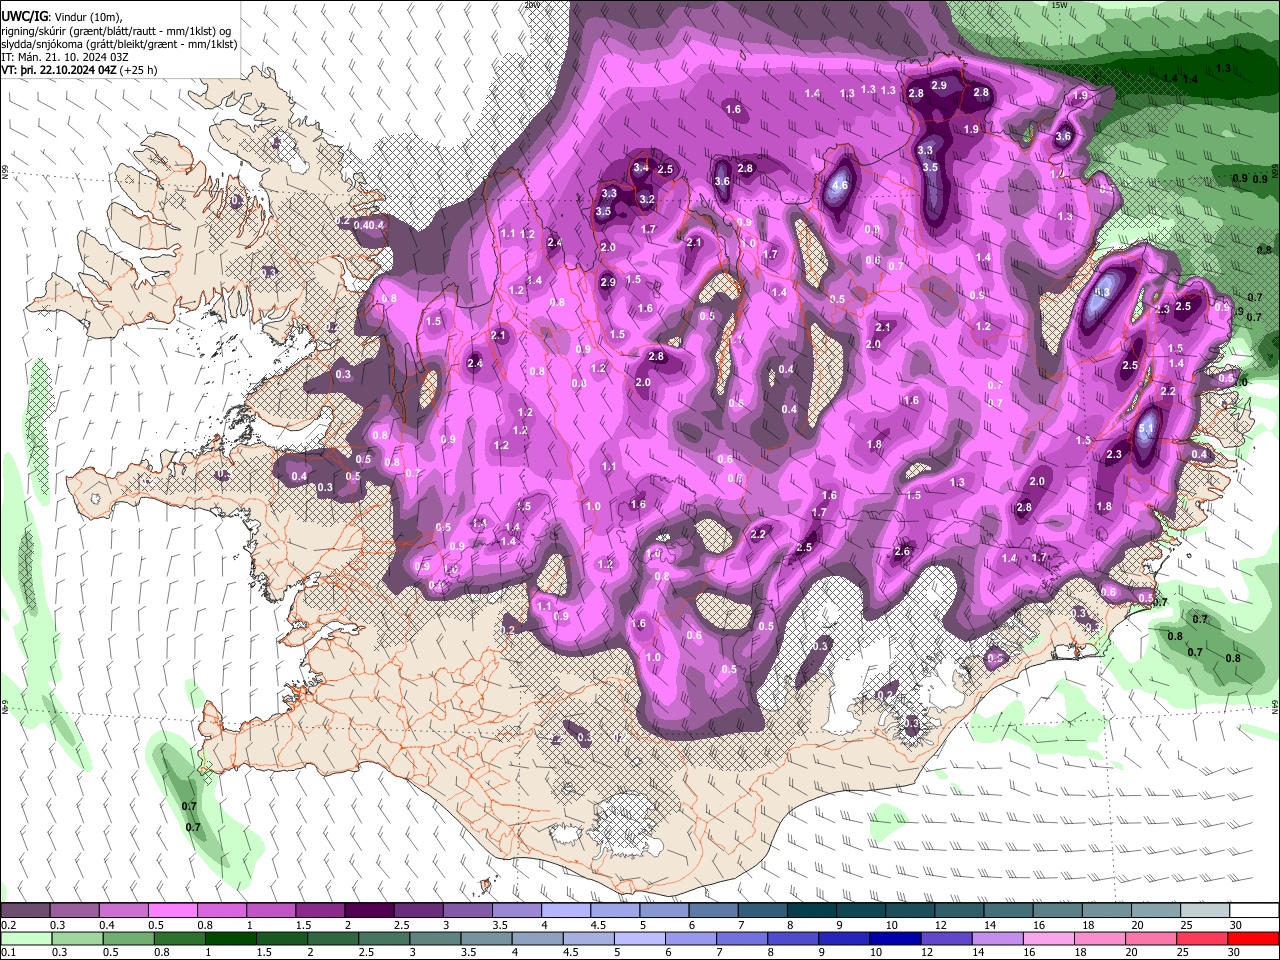
Task: Click the 4.3 value over eastern Iceland
Action: click(x=1102, y=292)
